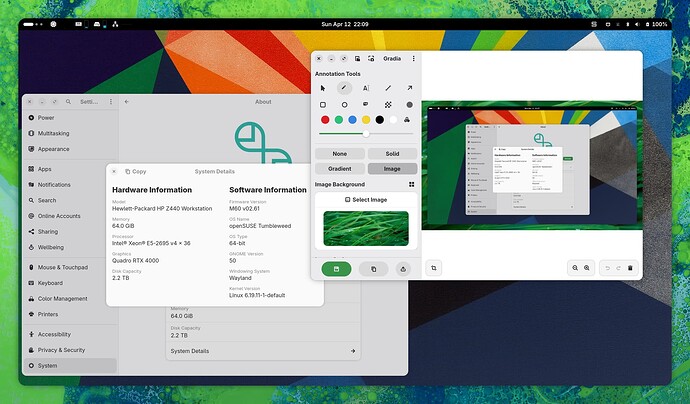Screen dimensions: 690x404
Task: Pick the red annotation color swatch
Action: 325,120
